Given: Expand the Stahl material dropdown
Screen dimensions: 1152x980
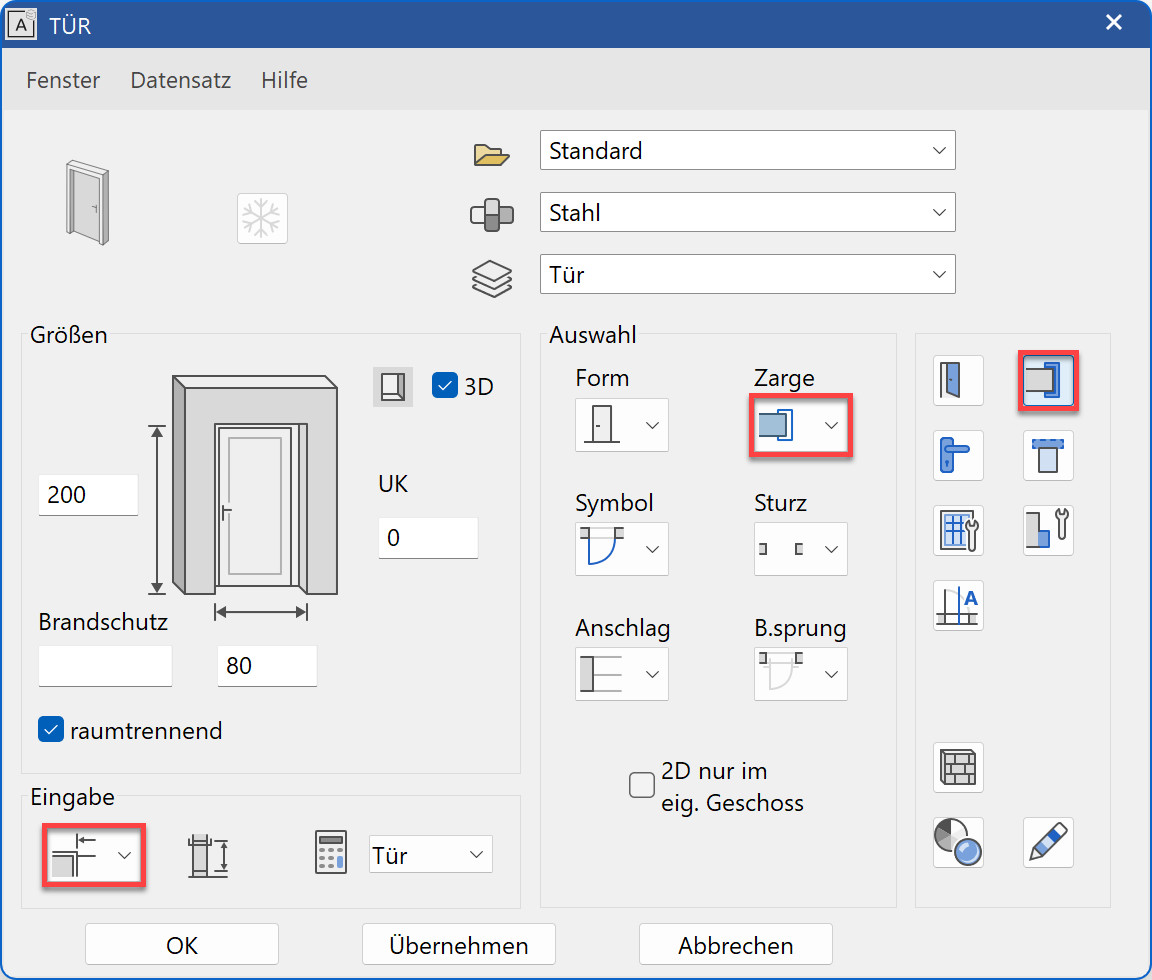Looking at the screenshot, I should click(x=747, y=213).
